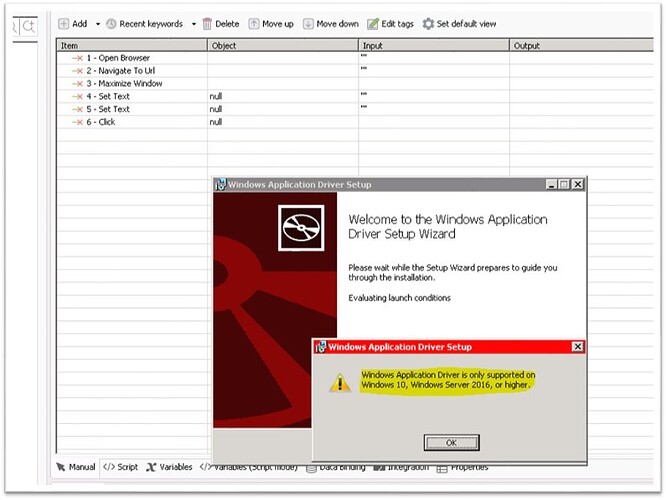Viewport: 666px width, 500px height.
Task: Click OK in the warning dialog
Action: (452, 443)
